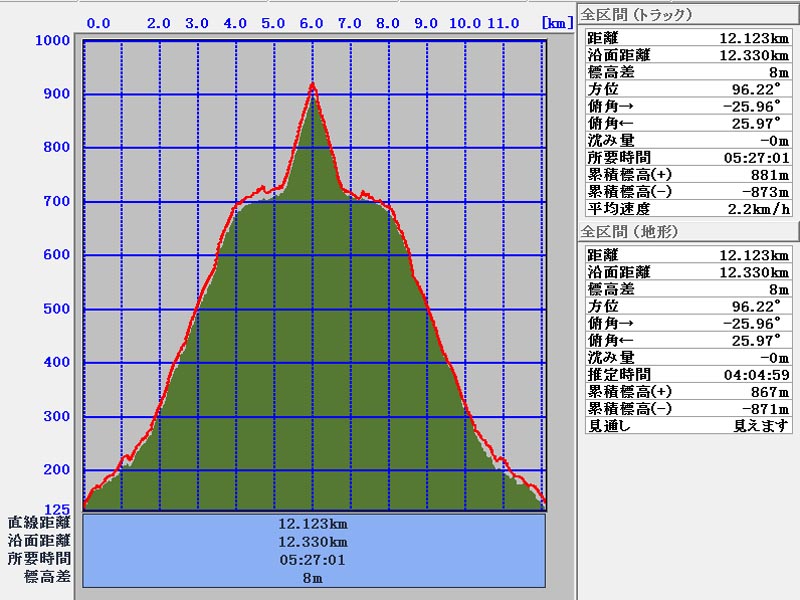Click the 500 label on elevation axis
Image resolution: width=800 pixels, height=600 pixels.
[x=56, y=309]
